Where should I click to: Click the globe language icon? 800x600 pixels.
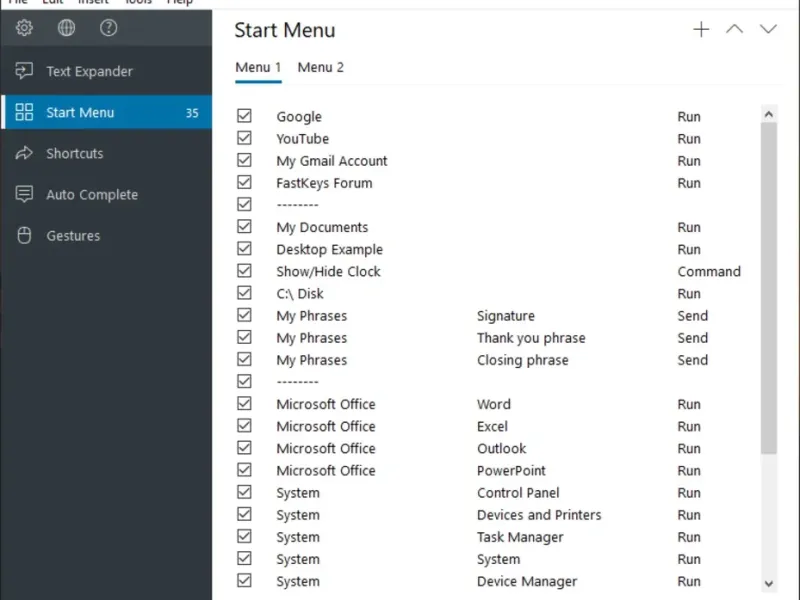(x=66, y=28)
